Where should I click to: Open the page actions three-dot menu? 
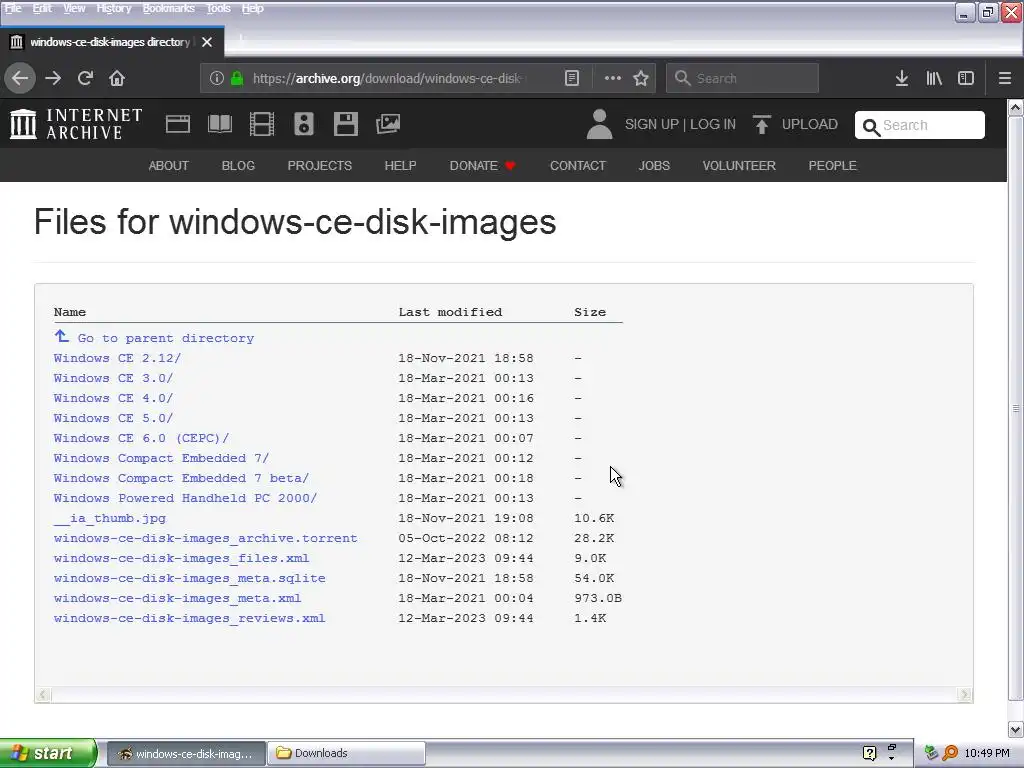click(613, 78)
